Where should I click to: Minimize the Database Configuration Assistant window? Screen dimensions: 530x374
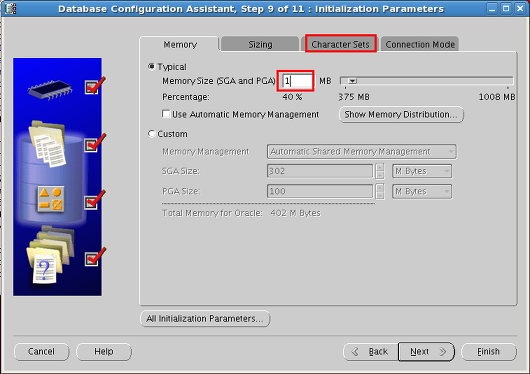[x=492, y=8]
